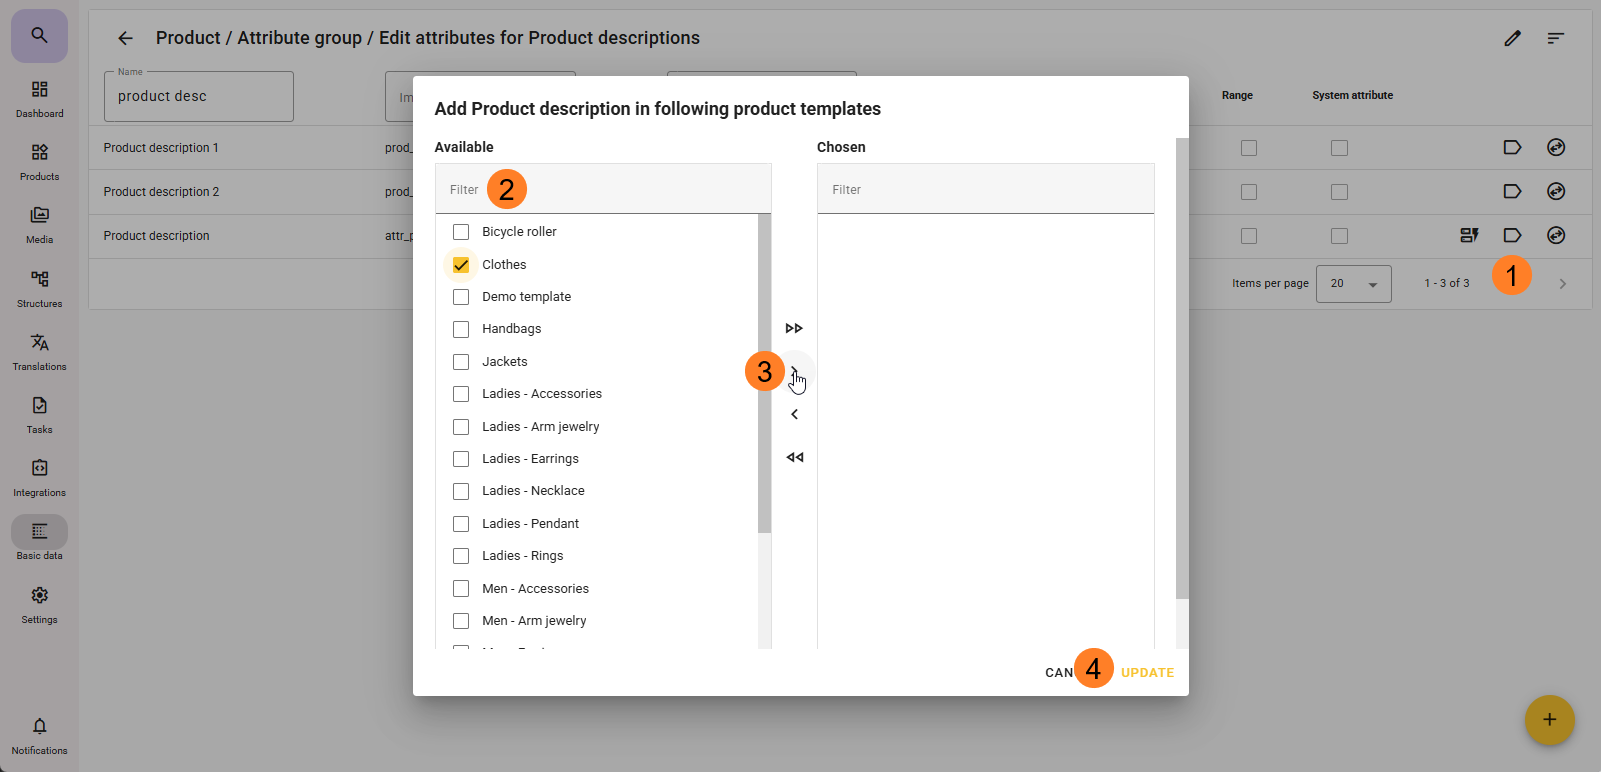Click the move all right double-arrow icon
The width and height of the screenshot is (1601, 772).
794,329
